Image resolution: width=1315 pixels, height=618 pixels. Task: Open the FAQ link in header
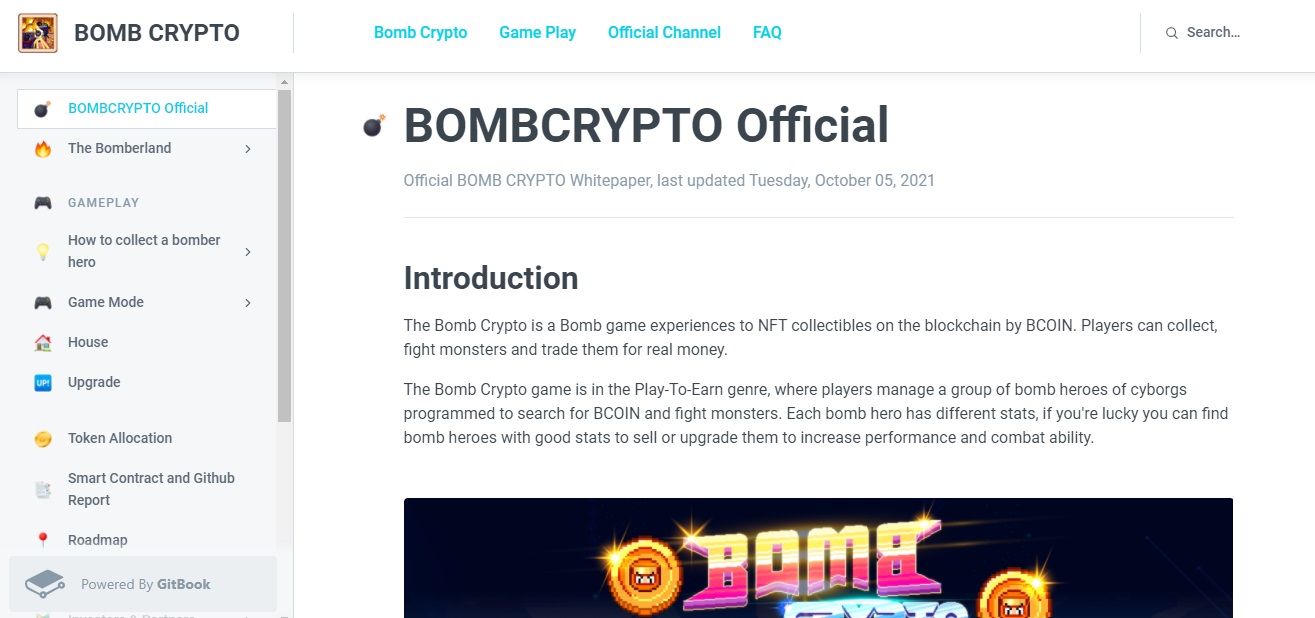click(767, 33)
